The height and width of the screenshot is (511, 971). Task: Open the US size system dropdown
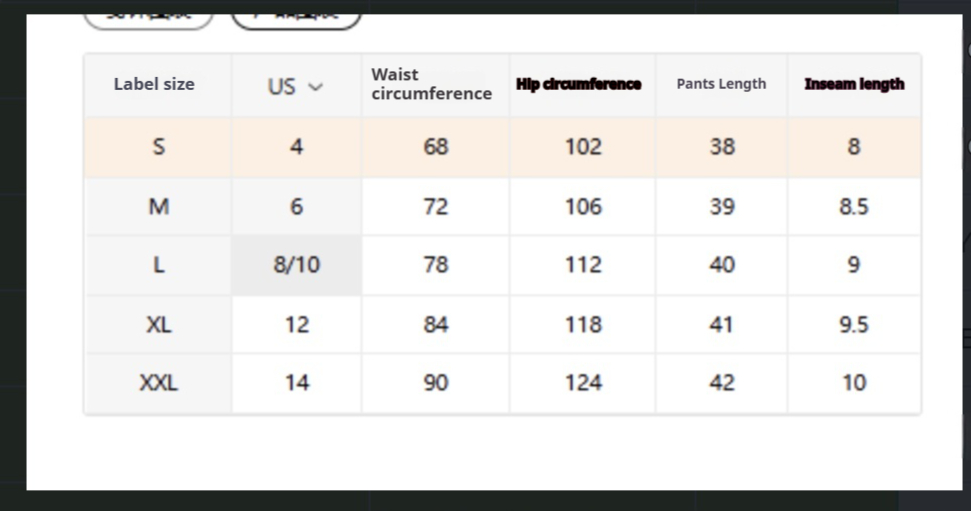[x=295, y=86]
